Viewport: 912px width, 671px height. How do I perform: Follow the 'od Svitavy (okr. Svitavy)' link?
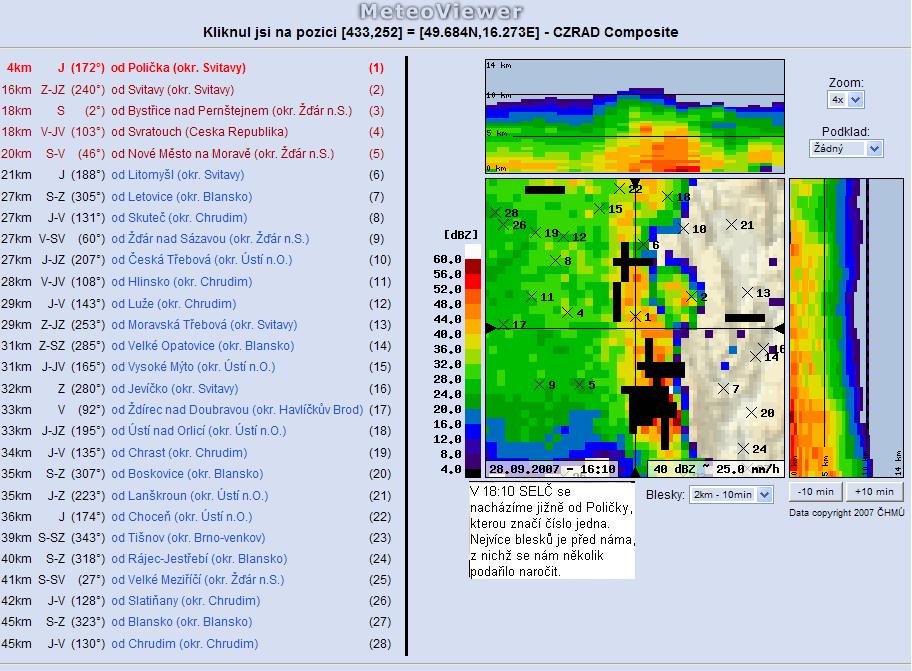[x=173, y=90]
